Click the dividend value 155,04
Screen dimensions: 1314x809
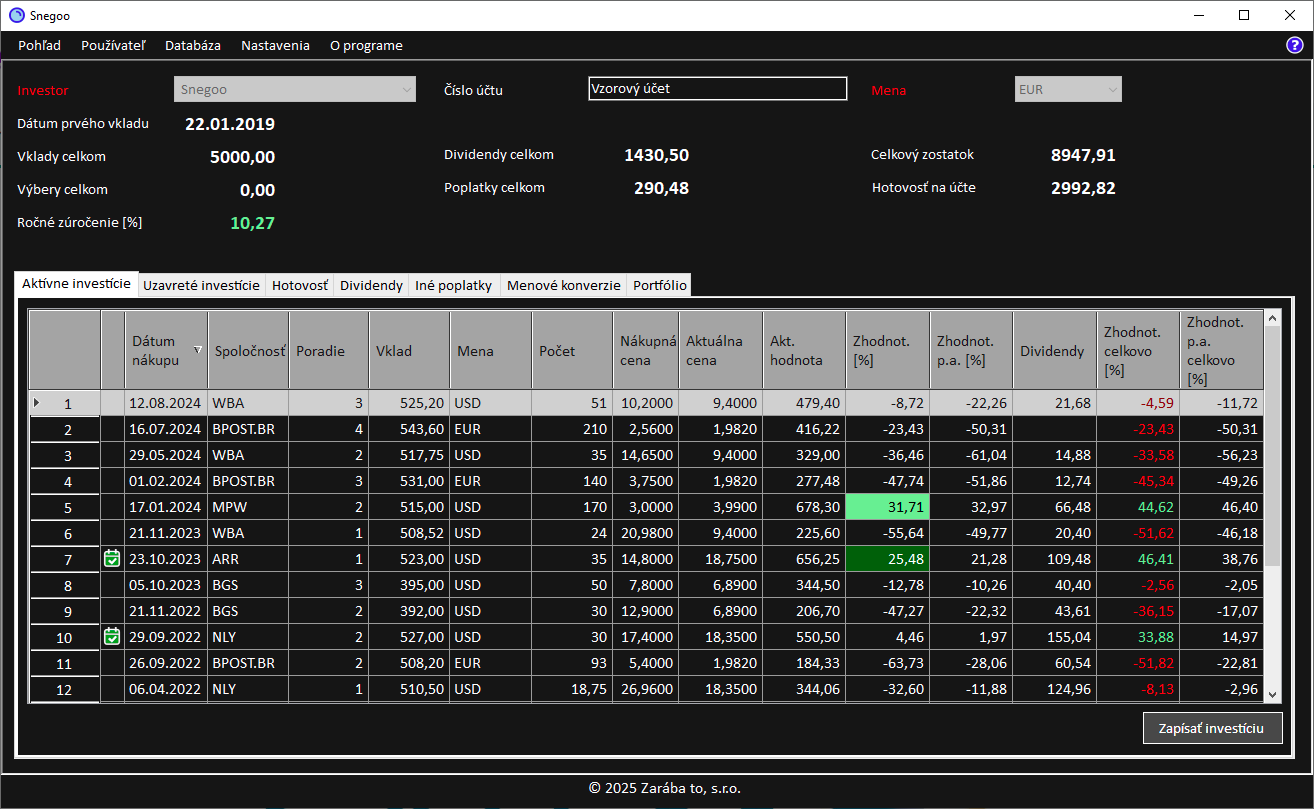[1055, 637]
